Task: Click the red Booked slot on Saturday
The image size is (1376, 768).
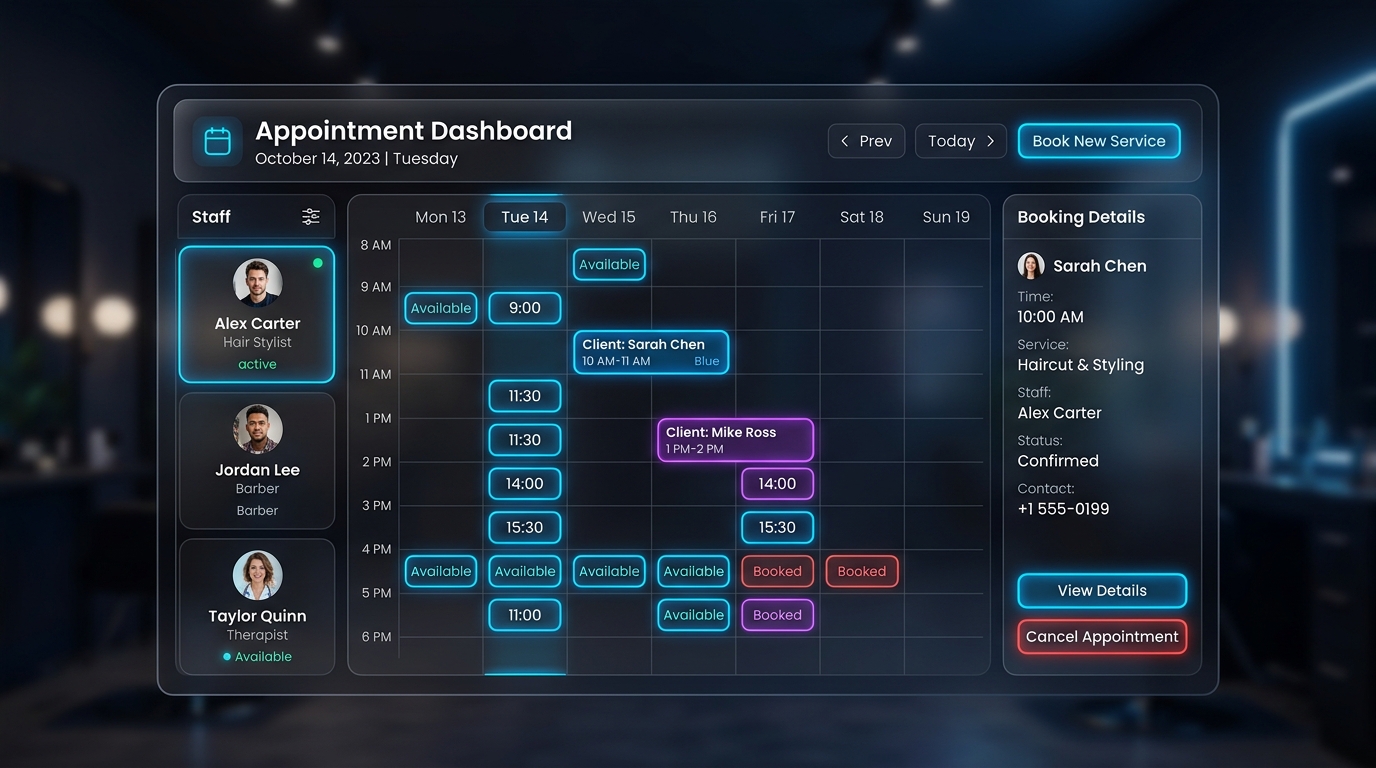Action: point(862,572)
